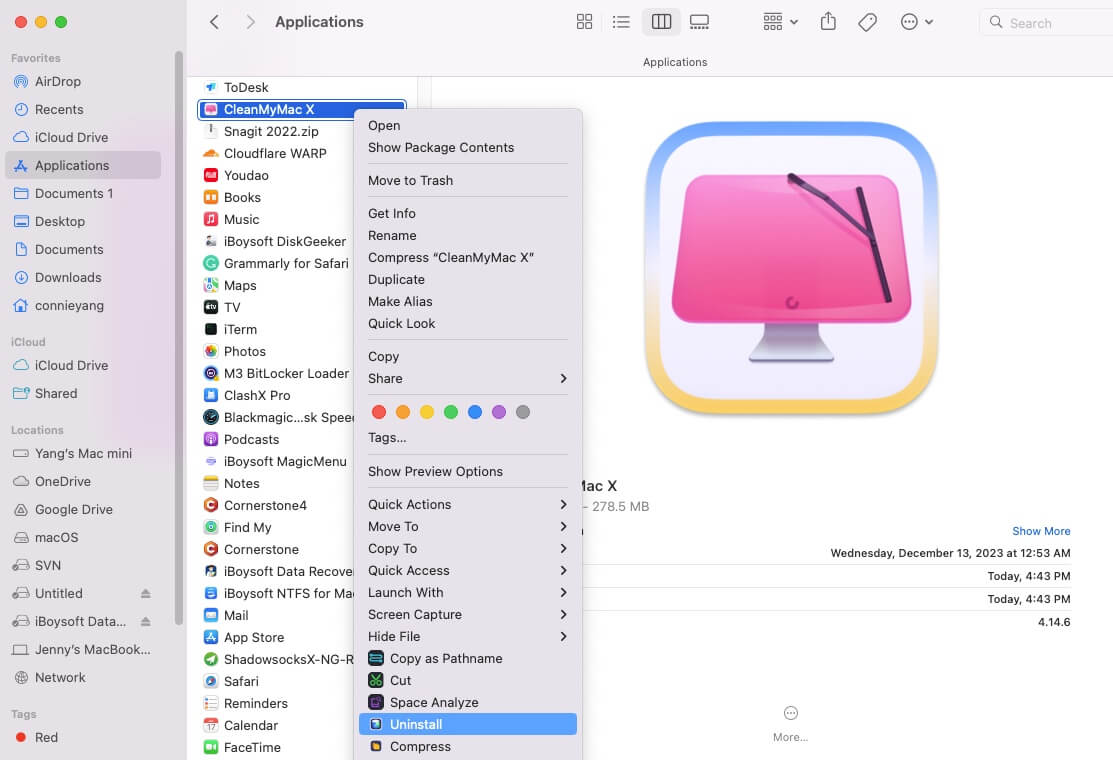Expand the Quick Access submenu

[x=468, y=571]
